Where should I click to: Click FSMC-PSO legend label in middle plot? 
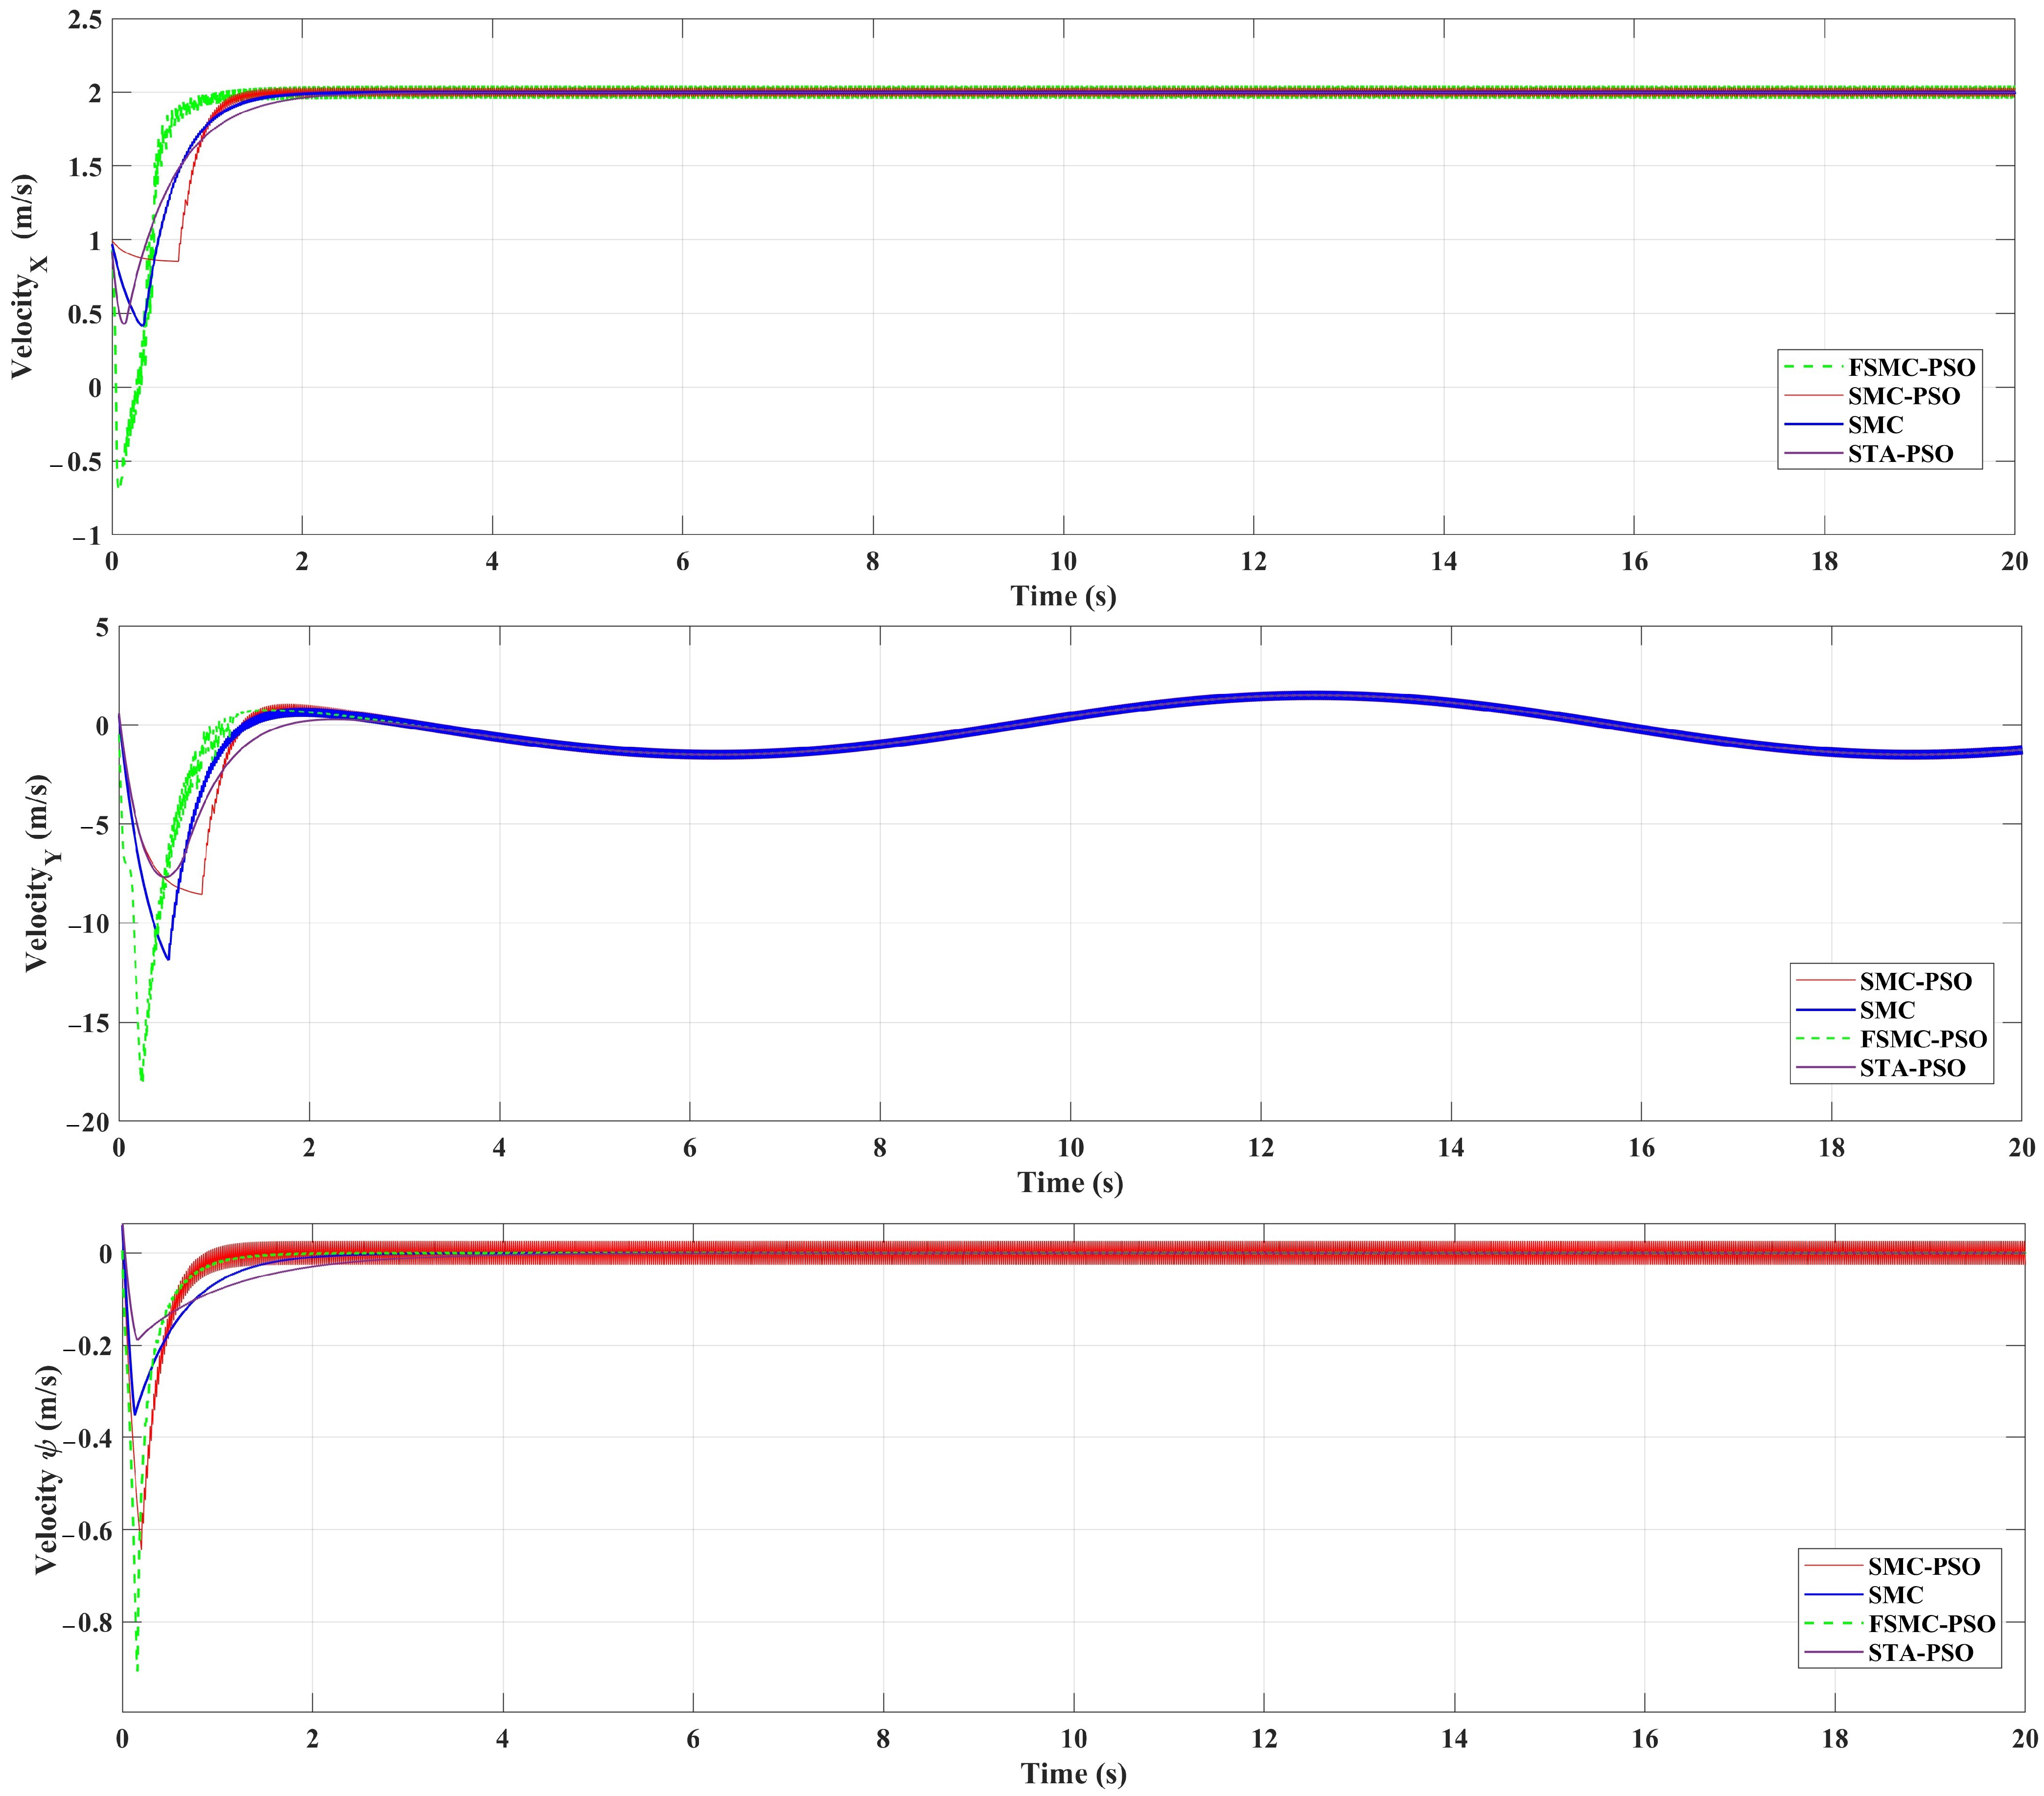tap(1923, 1039)
